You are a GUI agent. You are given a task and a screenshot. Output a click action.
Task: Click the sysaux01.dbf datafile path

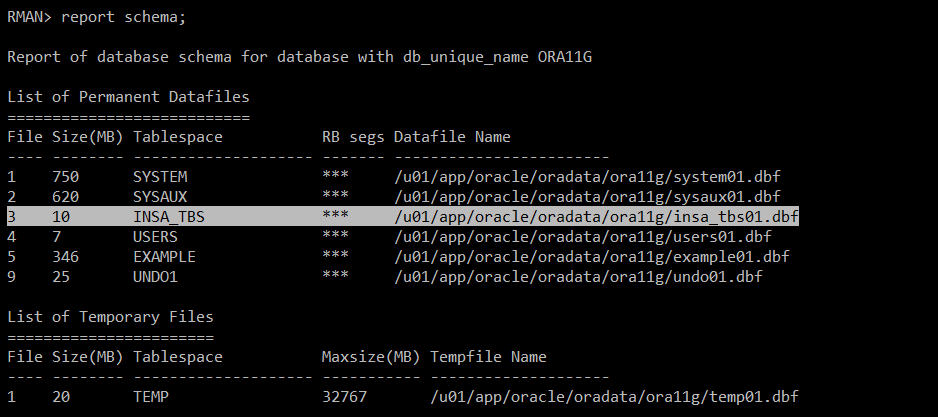pos(587,197)
